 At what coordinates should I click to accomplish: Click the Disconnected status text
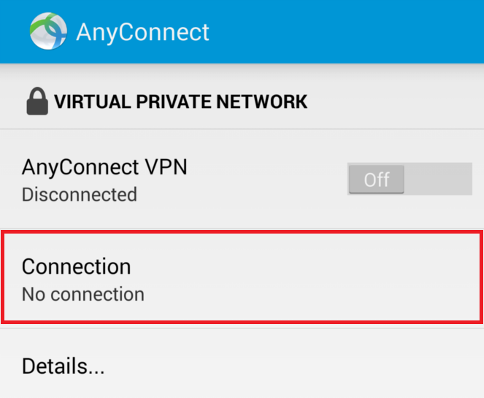[x=79, y=194]
